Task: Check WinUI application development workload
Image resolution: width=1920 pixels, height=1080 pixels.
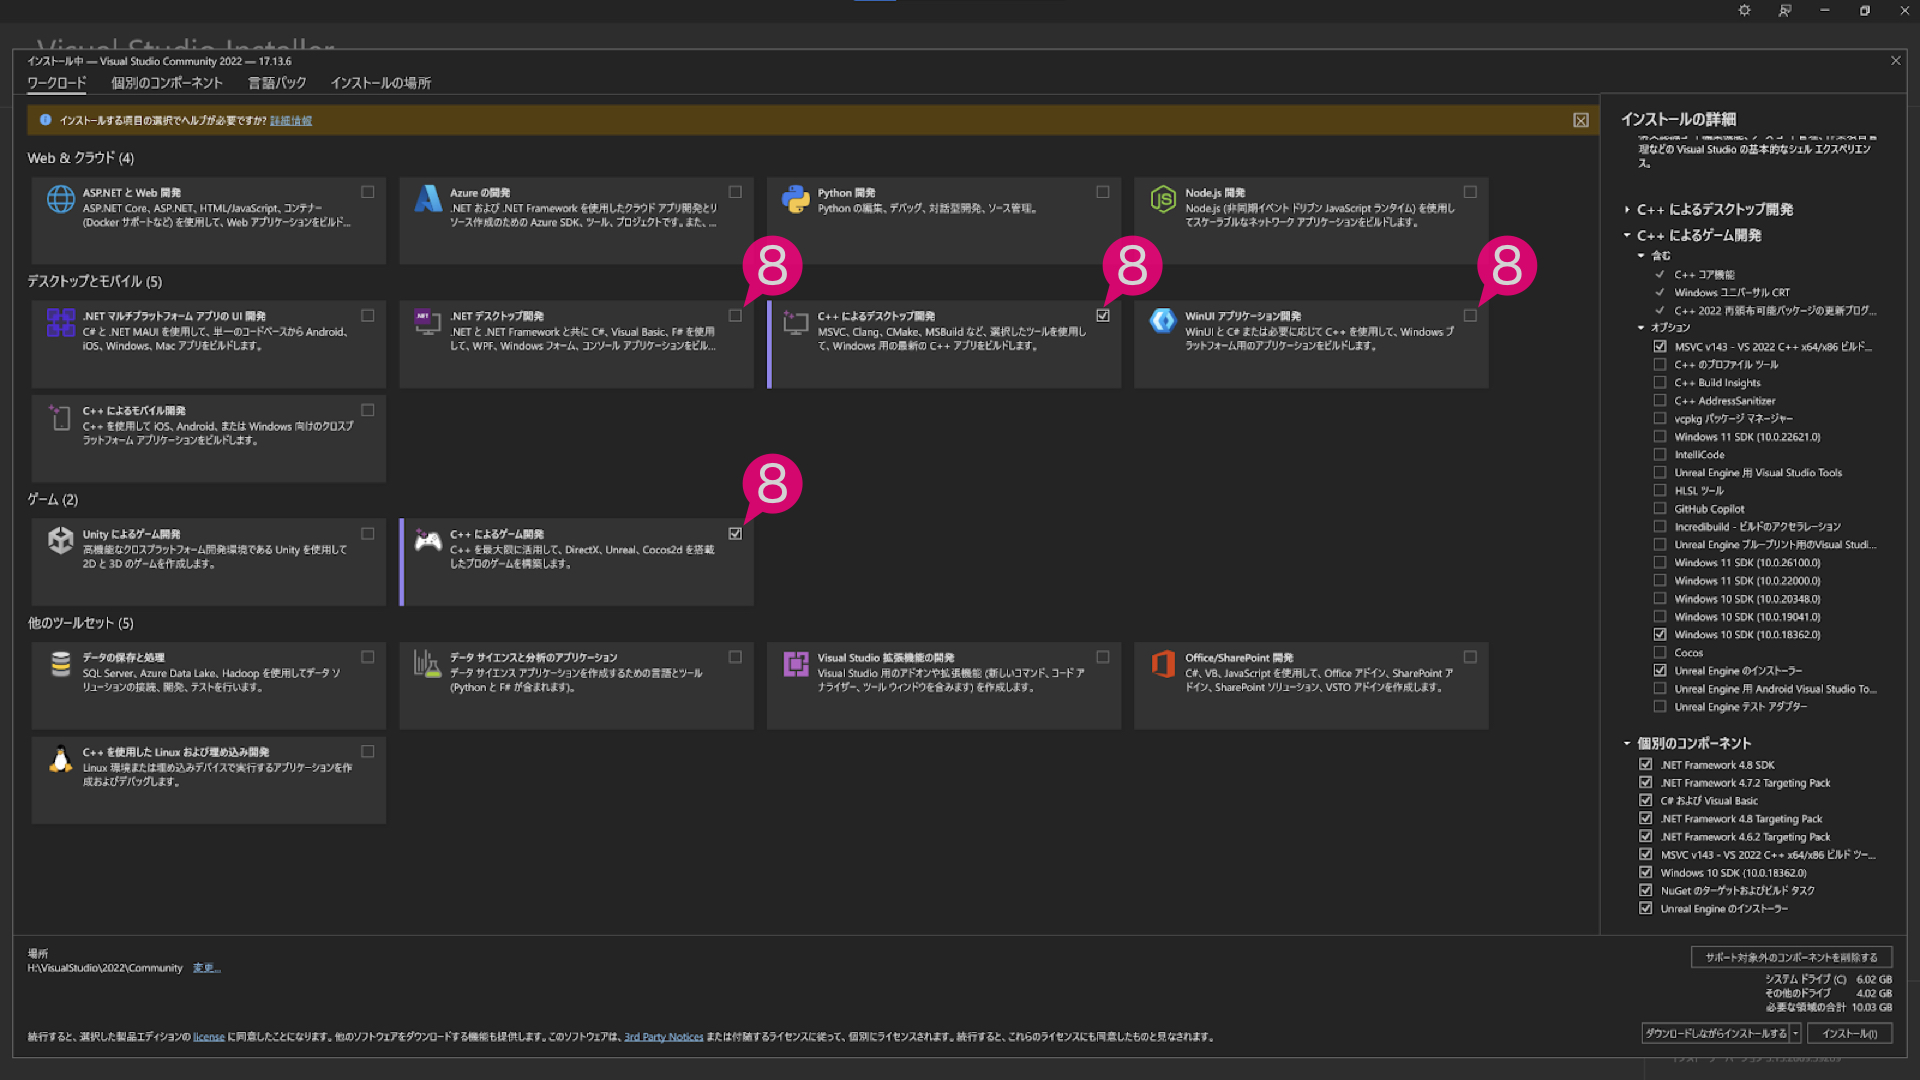Action: [x=1470, y=315]
